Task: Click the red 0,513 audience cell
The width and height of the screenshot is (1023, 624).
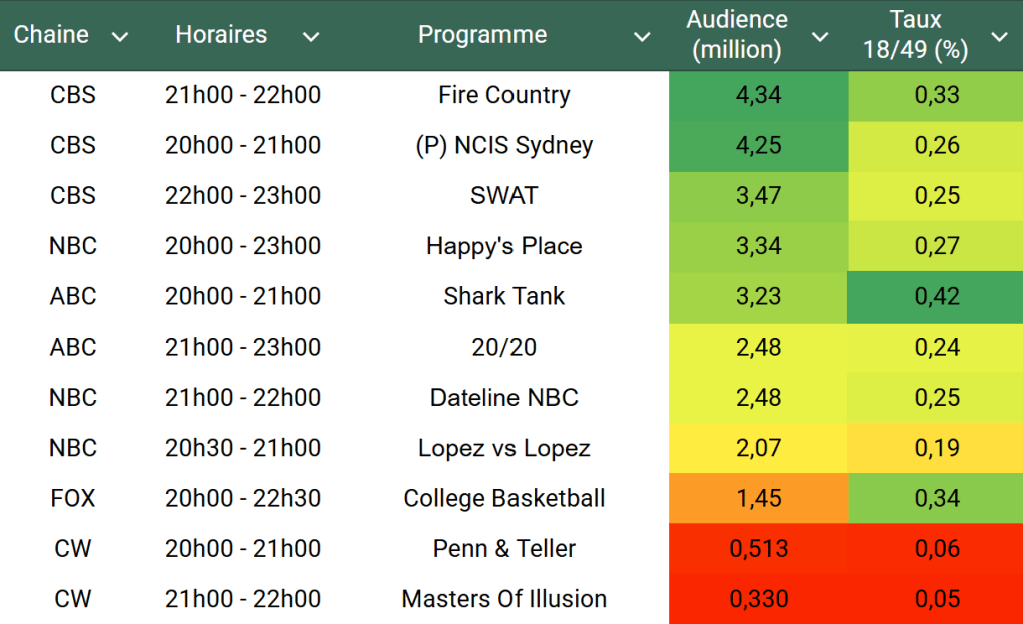Action: click(758, 548)
